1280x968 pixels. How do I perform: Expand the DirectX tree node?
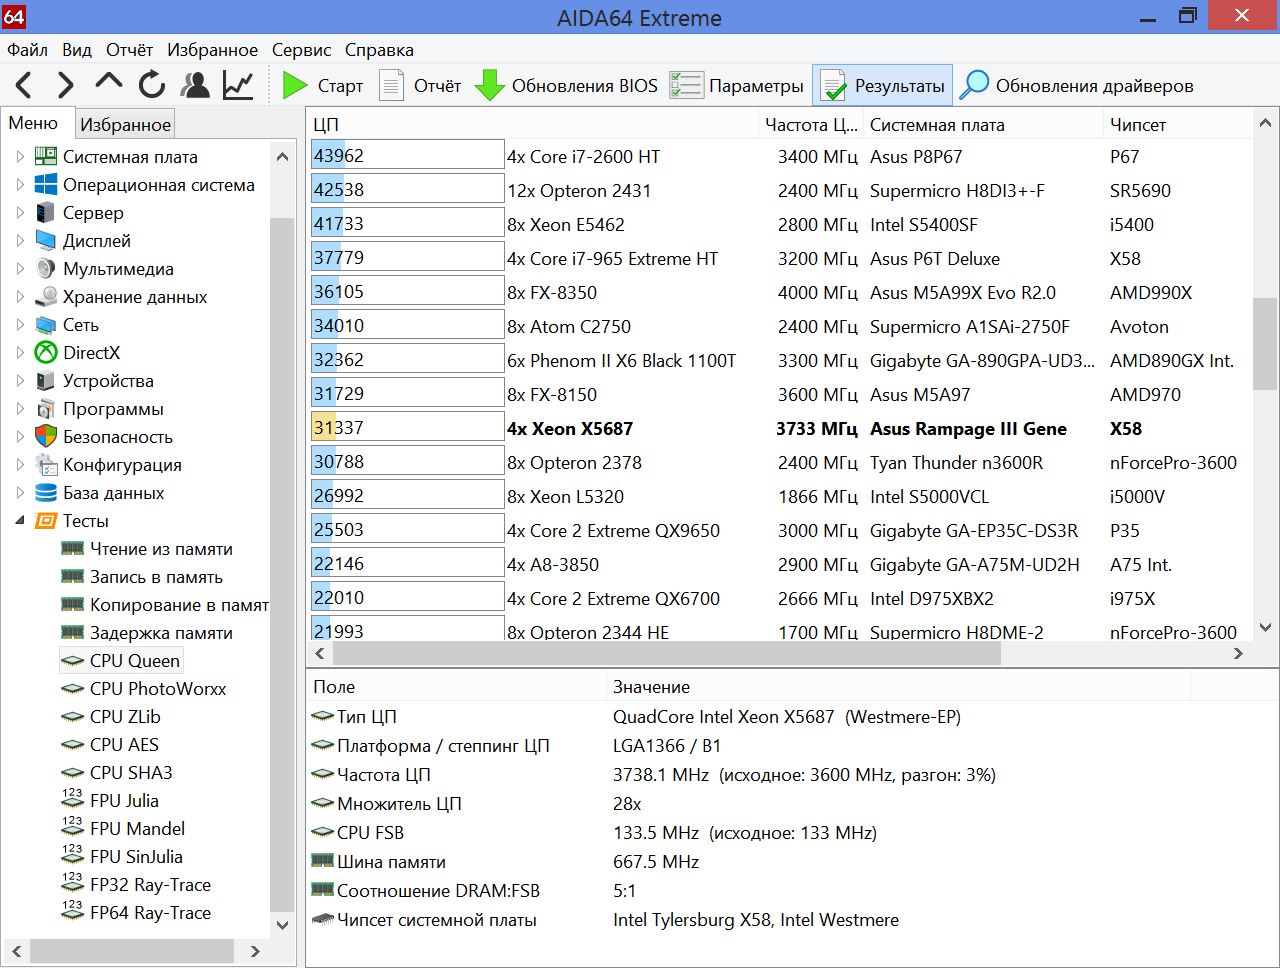click(20, 353)
